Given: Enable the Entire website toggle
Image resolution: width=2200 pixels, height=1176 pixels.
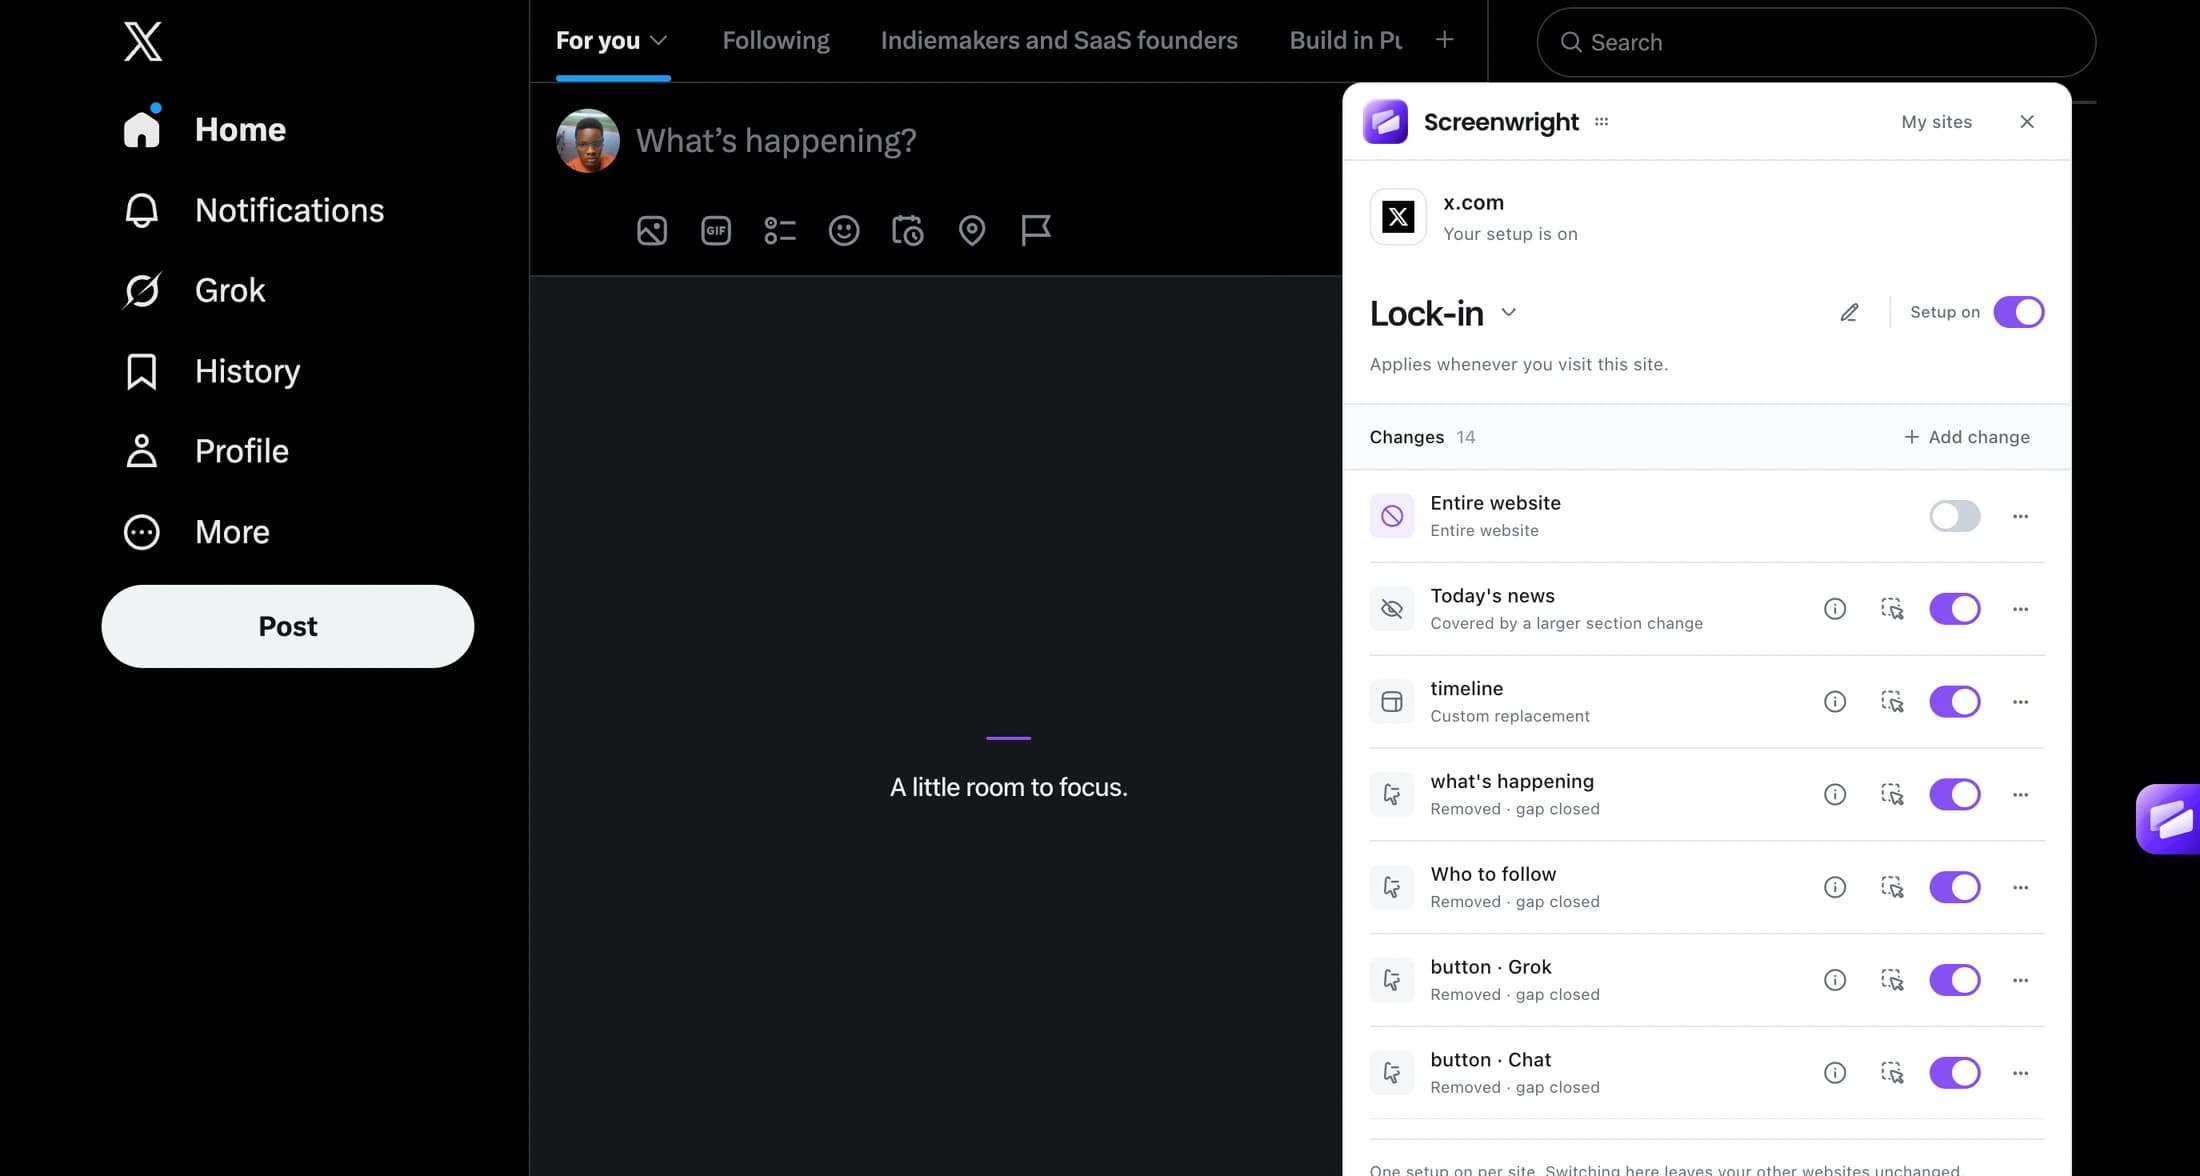Looking at the screenshot, I should click(x=1955, y=516).
